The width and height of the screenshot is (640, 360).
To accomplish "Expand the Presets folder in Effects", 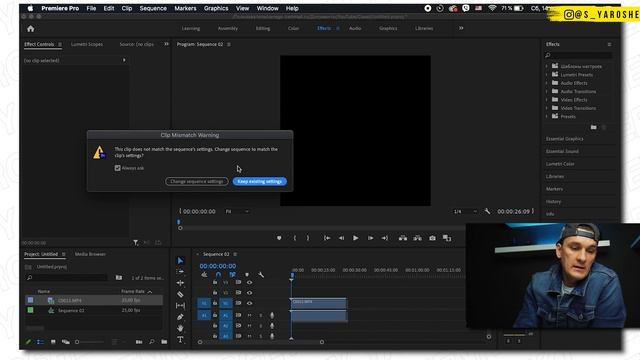I will pos(547,116).
